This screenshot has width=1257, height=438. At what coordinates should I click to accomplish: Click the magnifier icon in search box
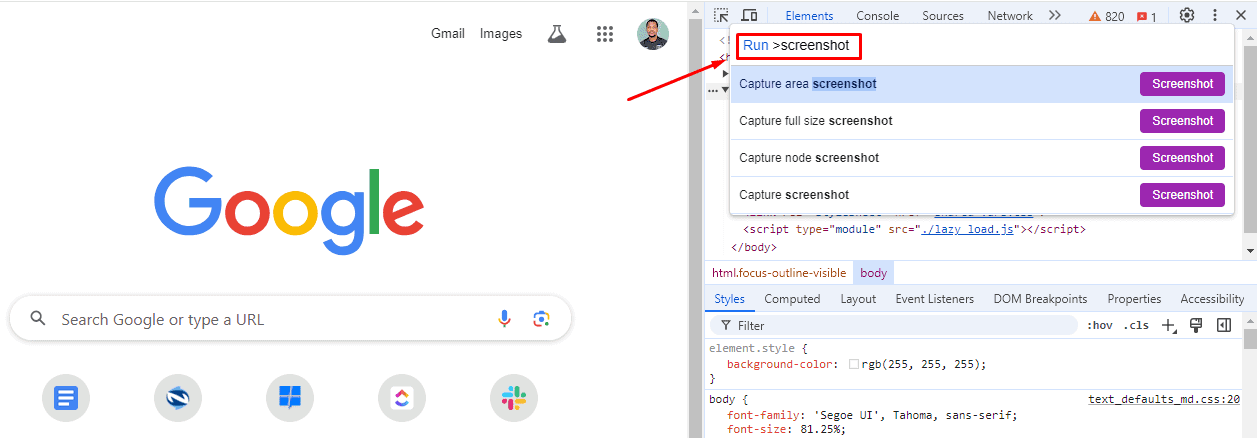(38, 319)
